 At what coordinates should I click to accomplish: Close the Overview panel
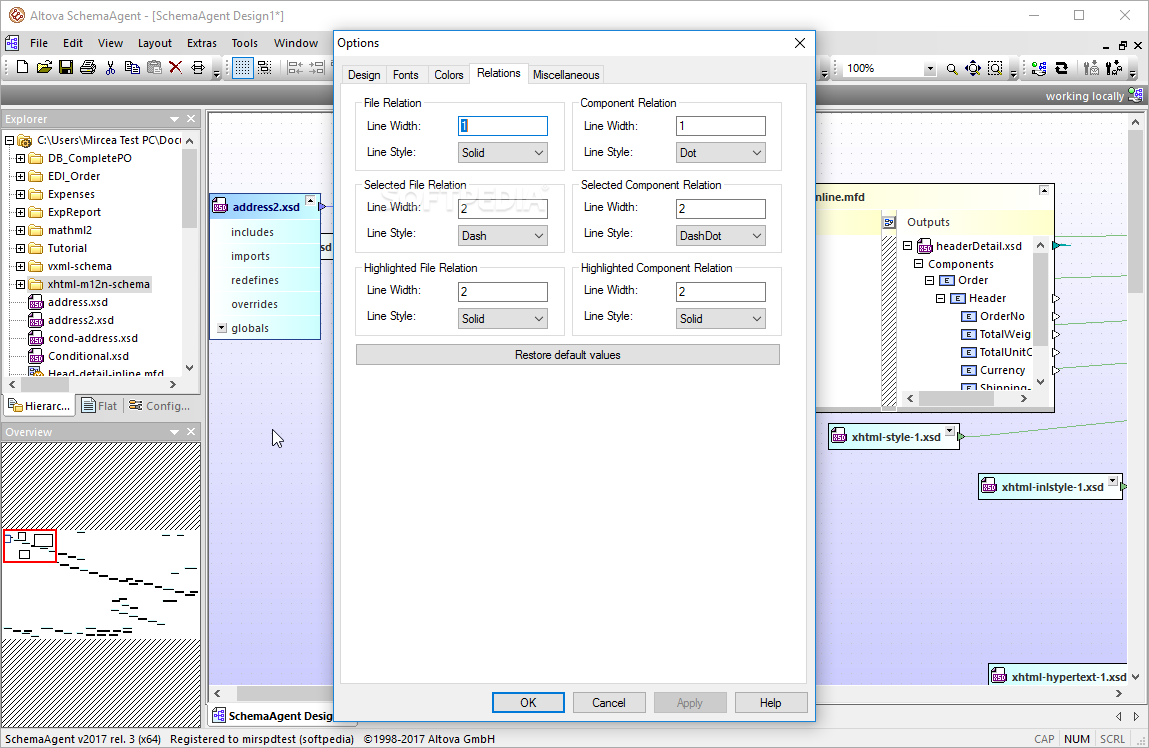coord(191,432)
